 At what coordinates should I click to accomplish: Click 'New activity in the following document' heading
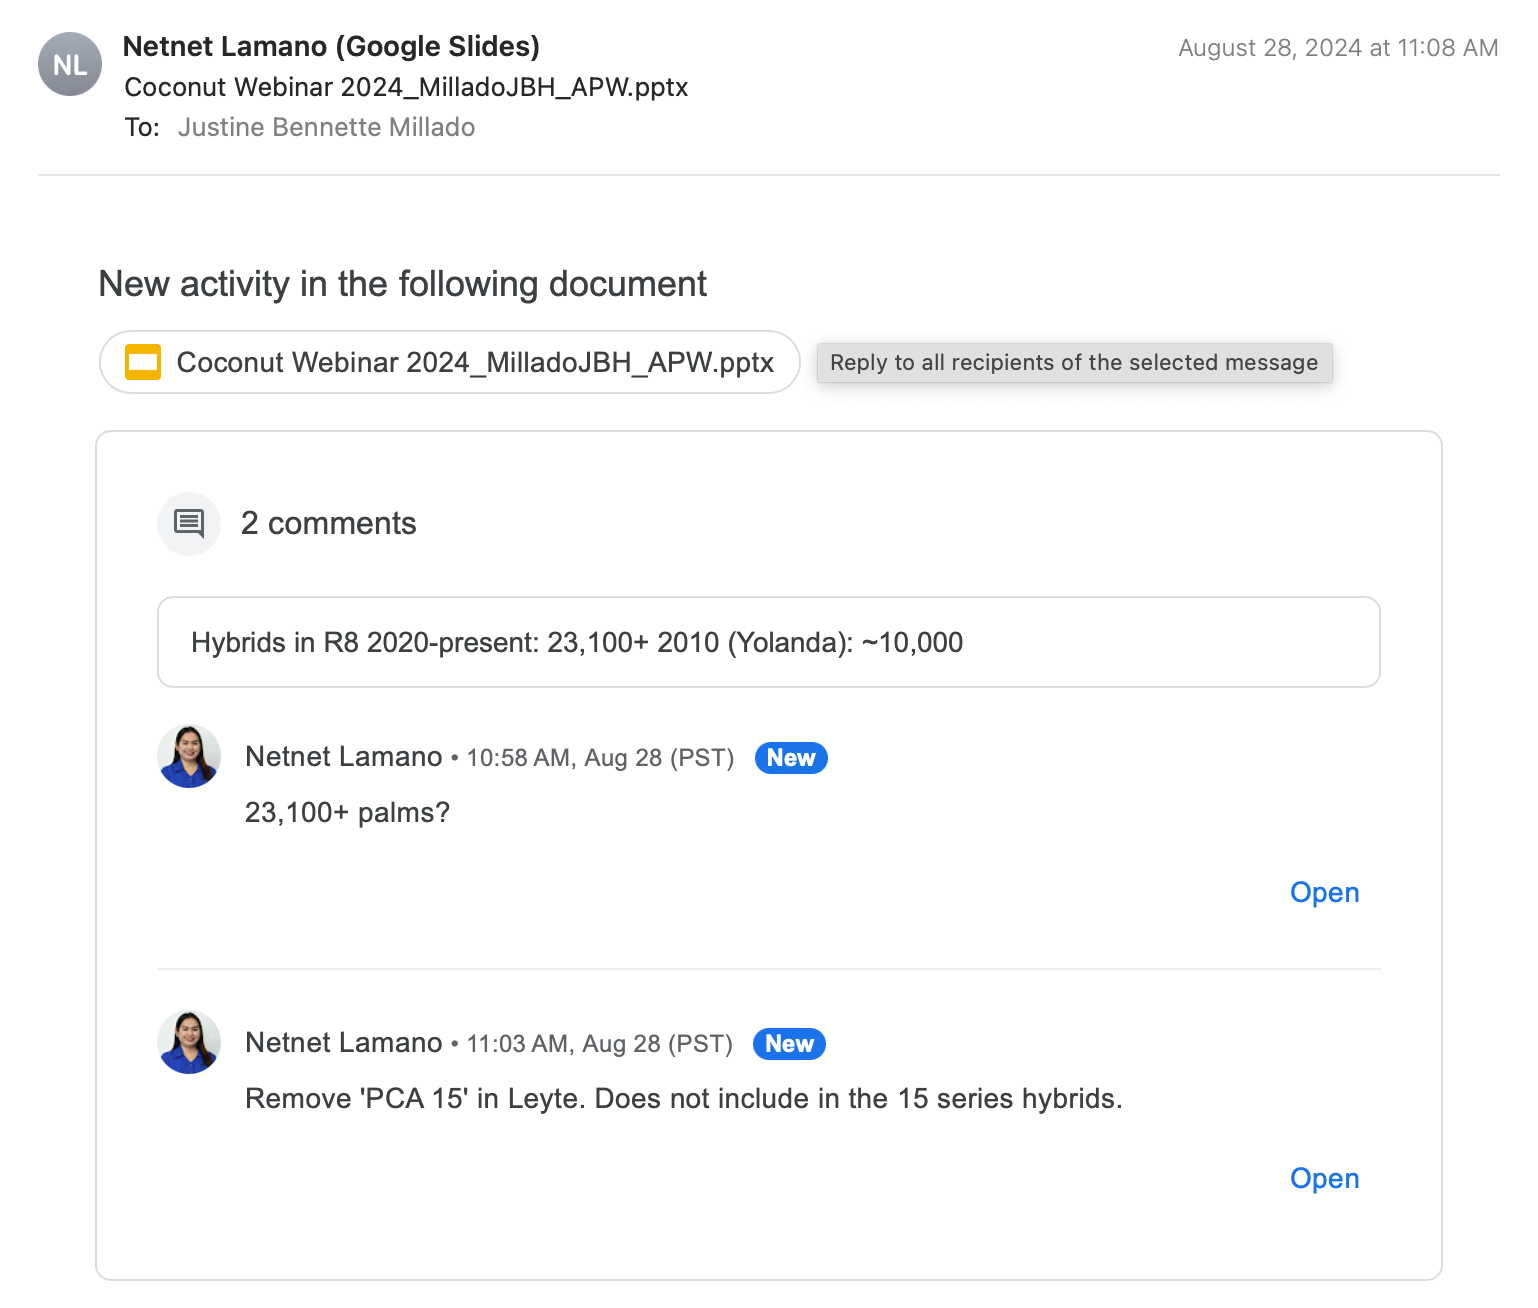coord(402,284)
